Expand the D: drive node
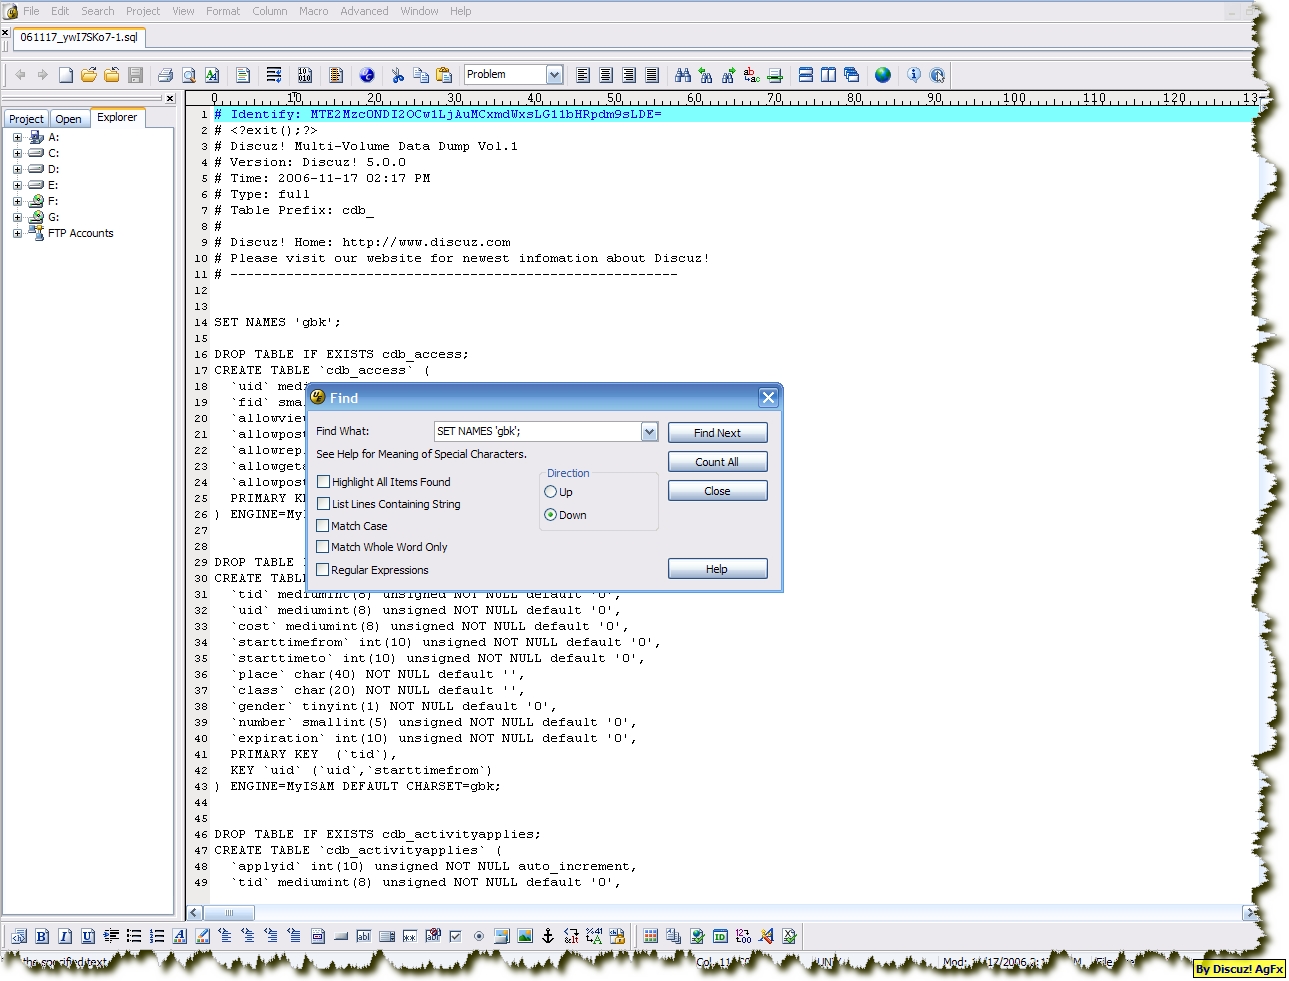1289x981 pixels. point(17,169)
